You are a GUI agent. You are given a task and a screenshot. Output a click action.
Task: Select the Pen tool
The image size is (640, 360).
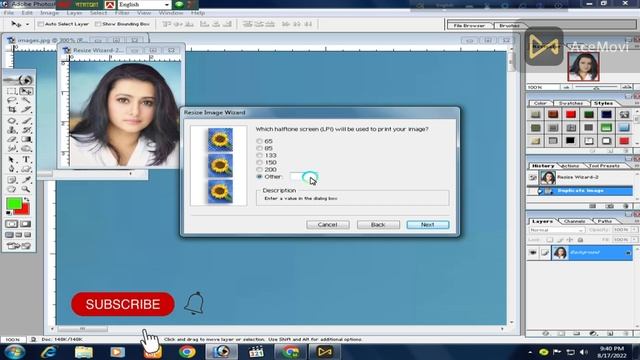point(11,169)
